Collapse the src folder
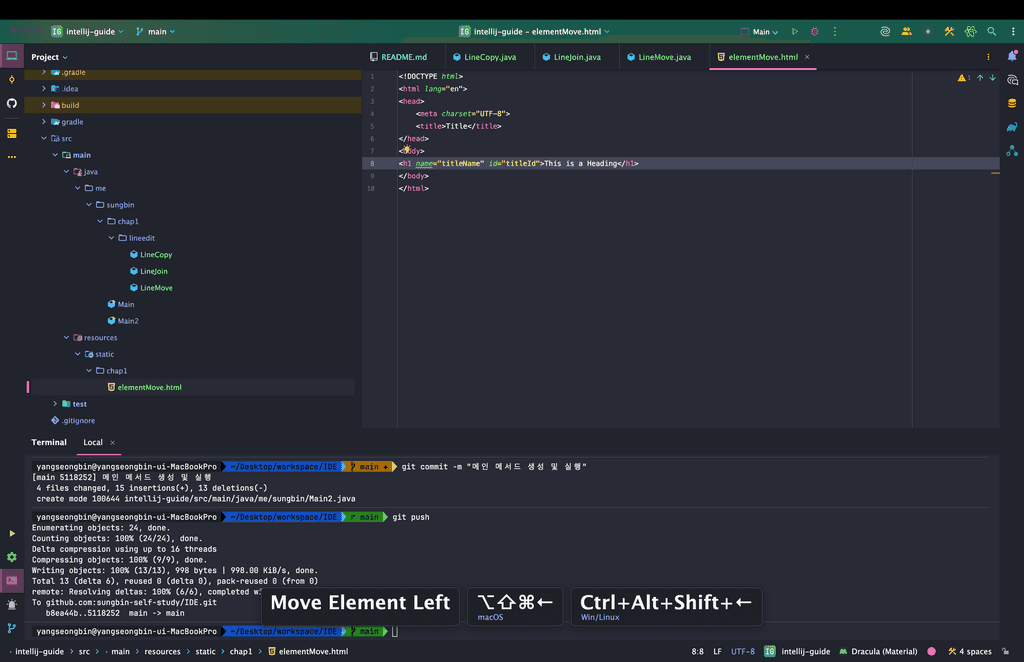 pyautogui.click(x=44, y=138)
